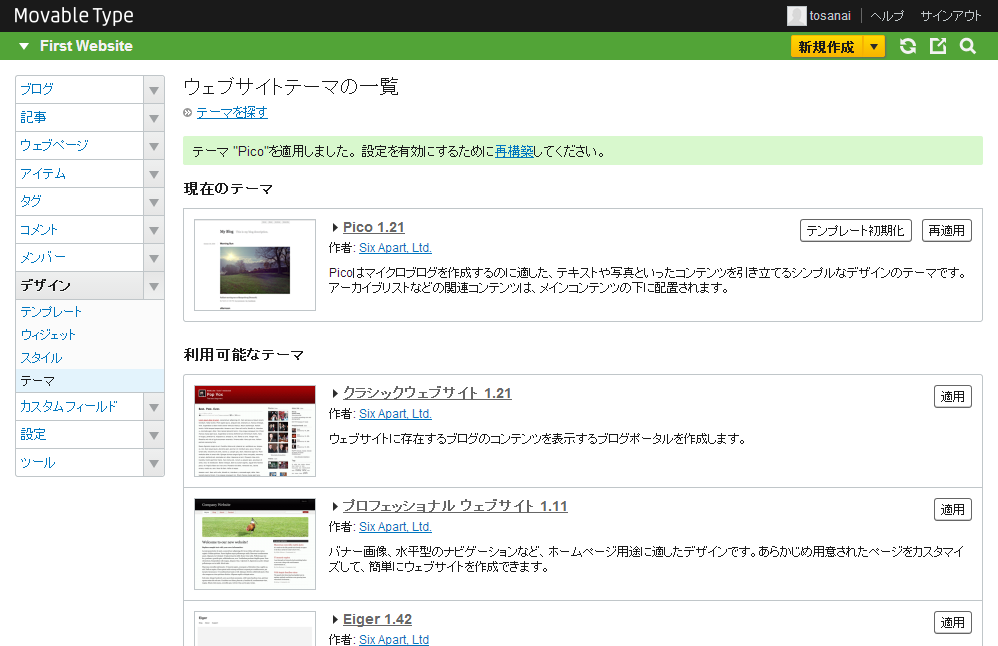This screenshot has width=998, height=646.
Task: Open the dropdown arrow next to 新規作成
Action: [x=874, y=46]
